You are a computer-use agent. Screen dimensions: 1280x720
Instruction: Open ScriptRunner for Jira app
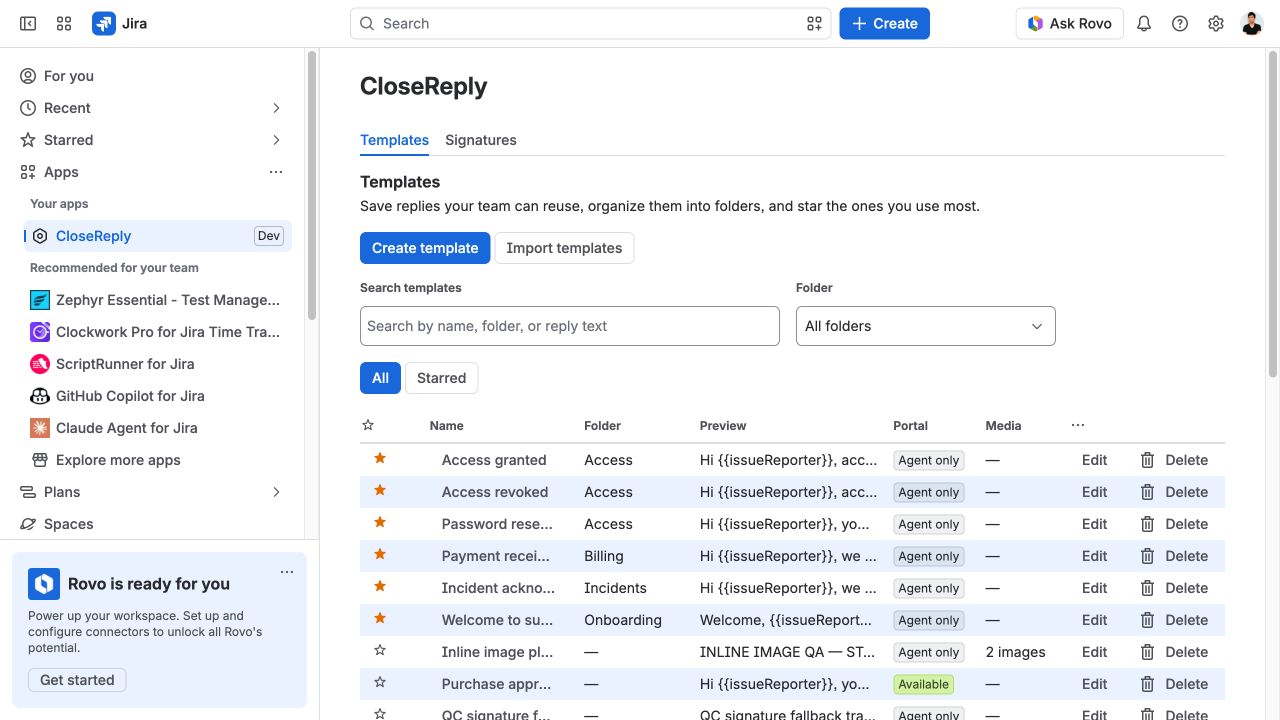[x=158, y=364]
